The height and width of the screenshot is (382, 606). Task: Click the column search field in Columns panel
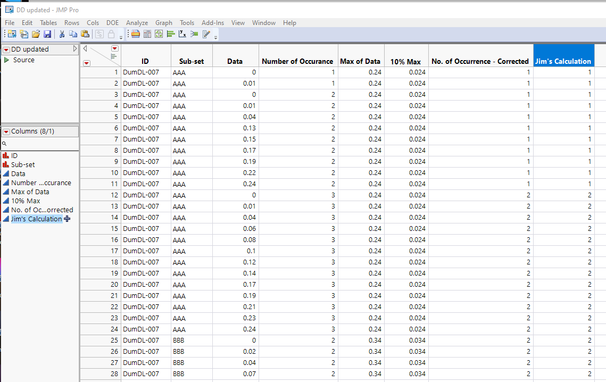pos(40,143)
